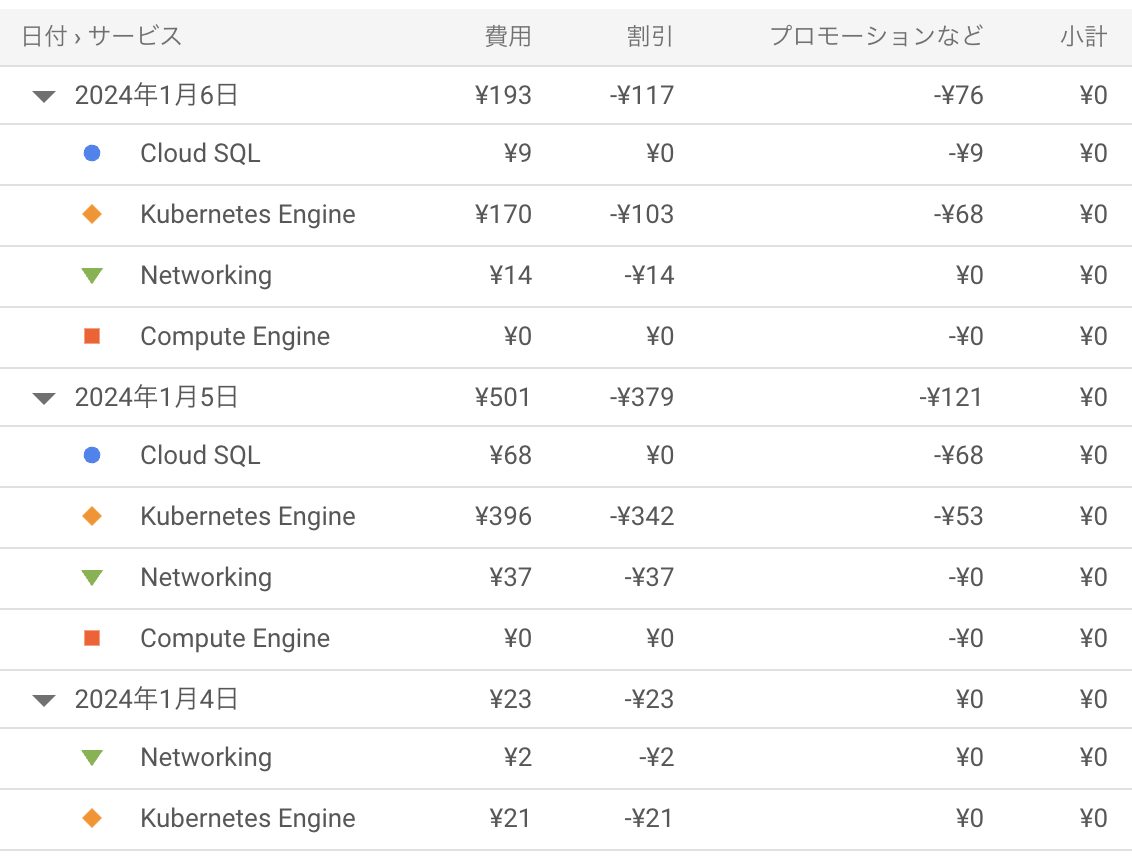Click blue circle icon for Cloud SQL under January 6
This screenshot has height=858, width=1132.
[x=92, y=154]
